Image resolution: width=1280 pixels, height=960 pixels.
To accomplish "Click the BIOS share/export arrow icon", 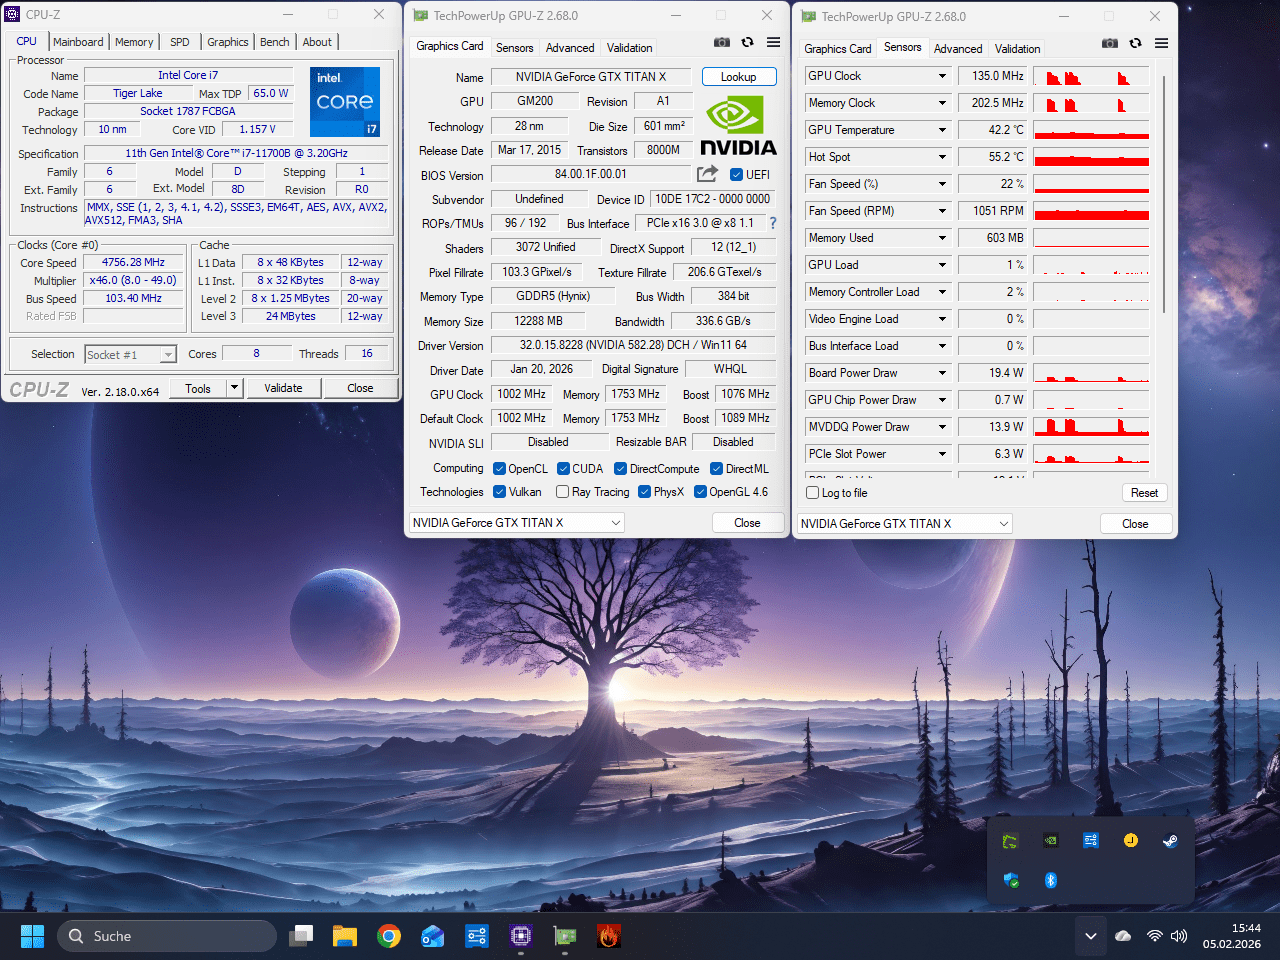I will pyautogui.click(x=707, y=174).
